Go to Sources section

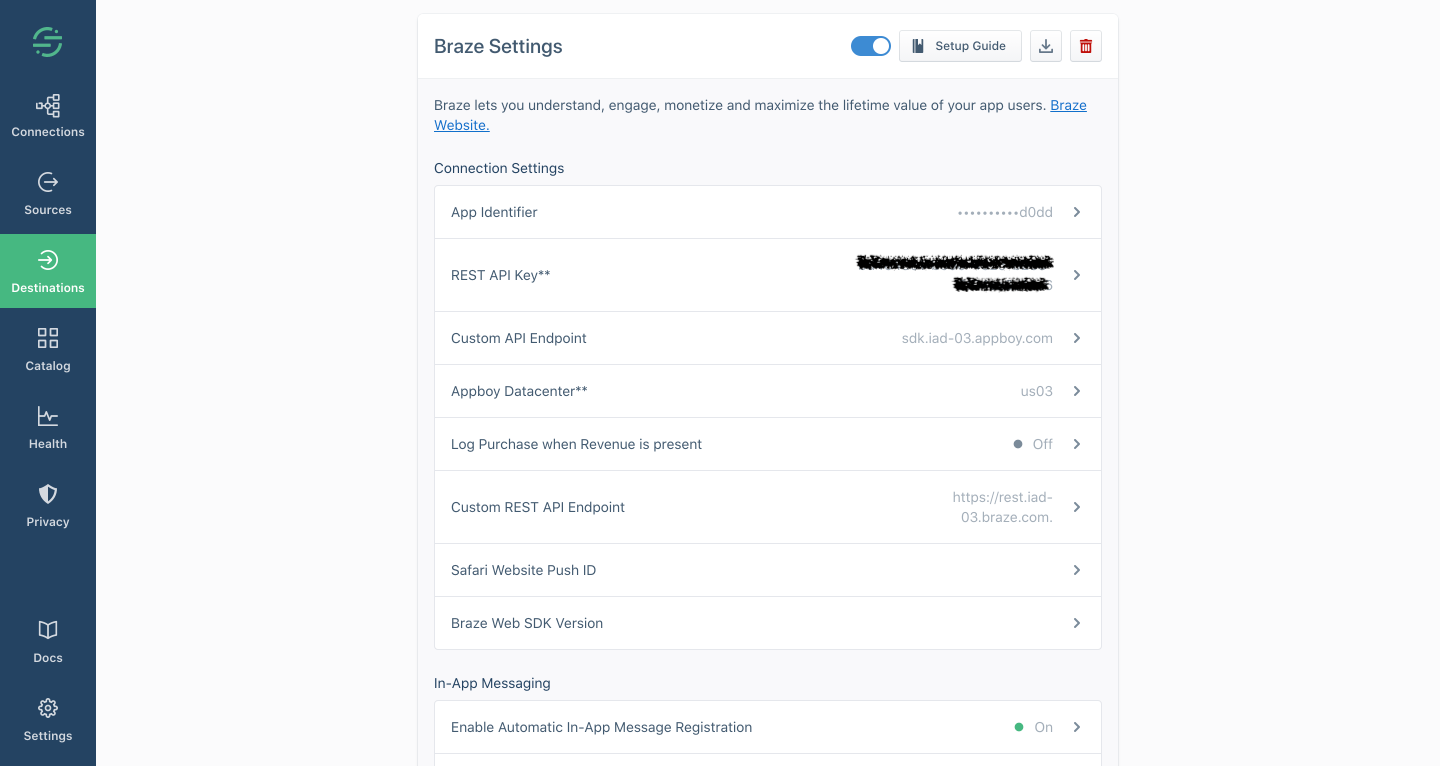[x=48, y=193]
